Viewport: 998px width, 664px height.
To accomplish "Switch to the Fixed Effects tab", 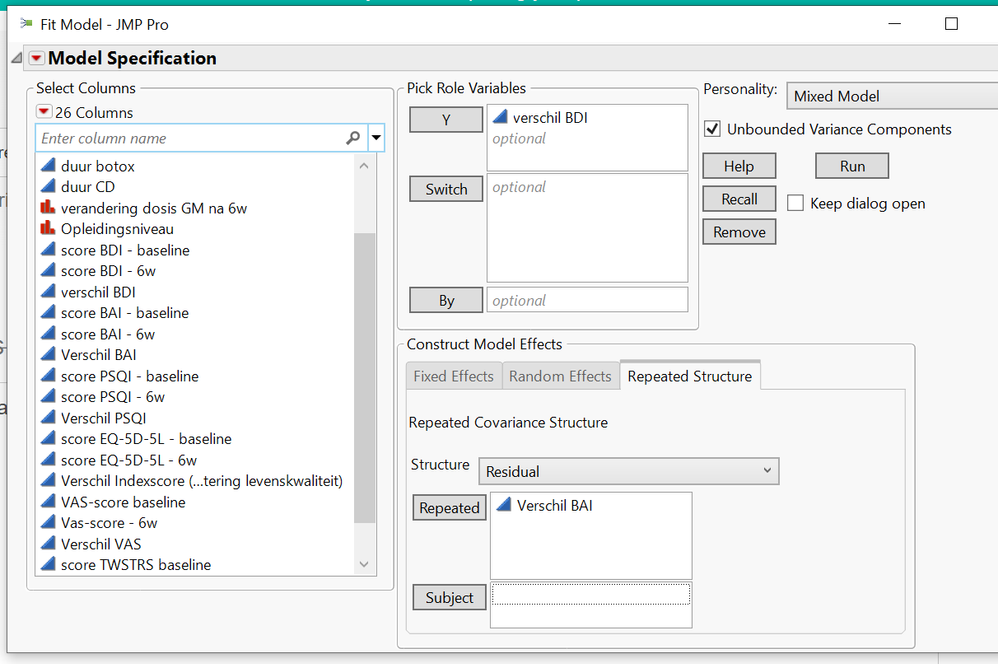I will tap(452, 376).
